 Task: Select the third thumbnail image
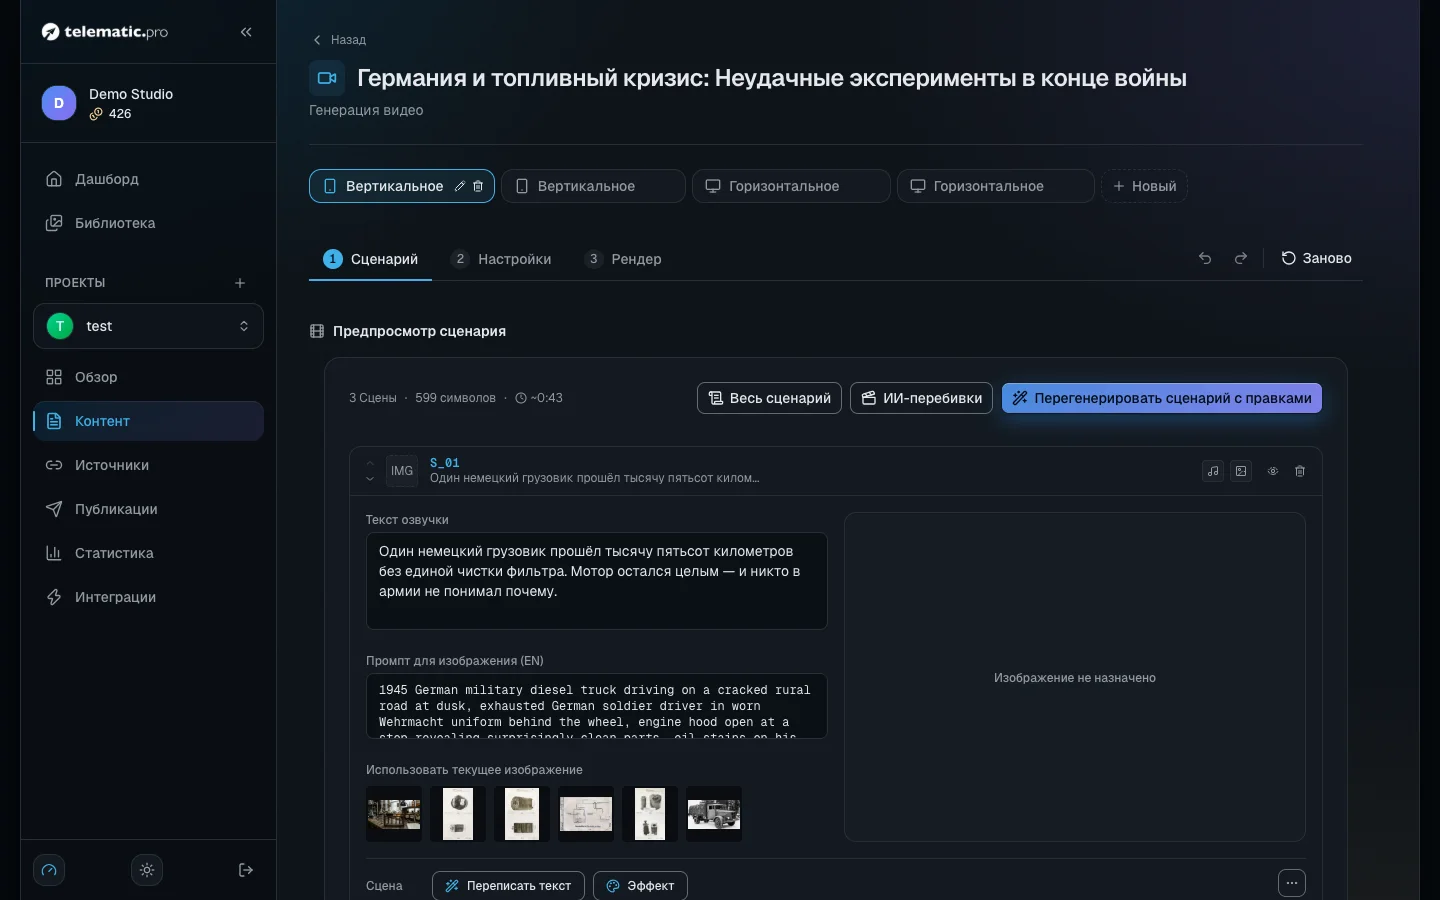(522, 814)
